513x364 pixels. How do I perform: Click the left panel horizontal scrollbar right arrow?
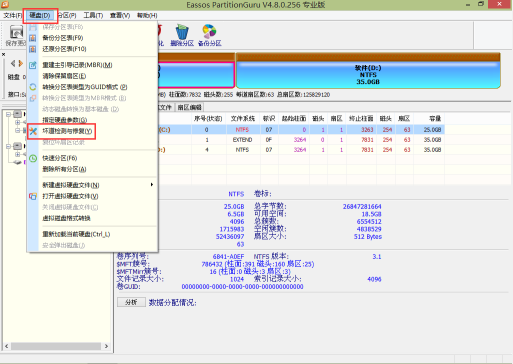point(106,346)
